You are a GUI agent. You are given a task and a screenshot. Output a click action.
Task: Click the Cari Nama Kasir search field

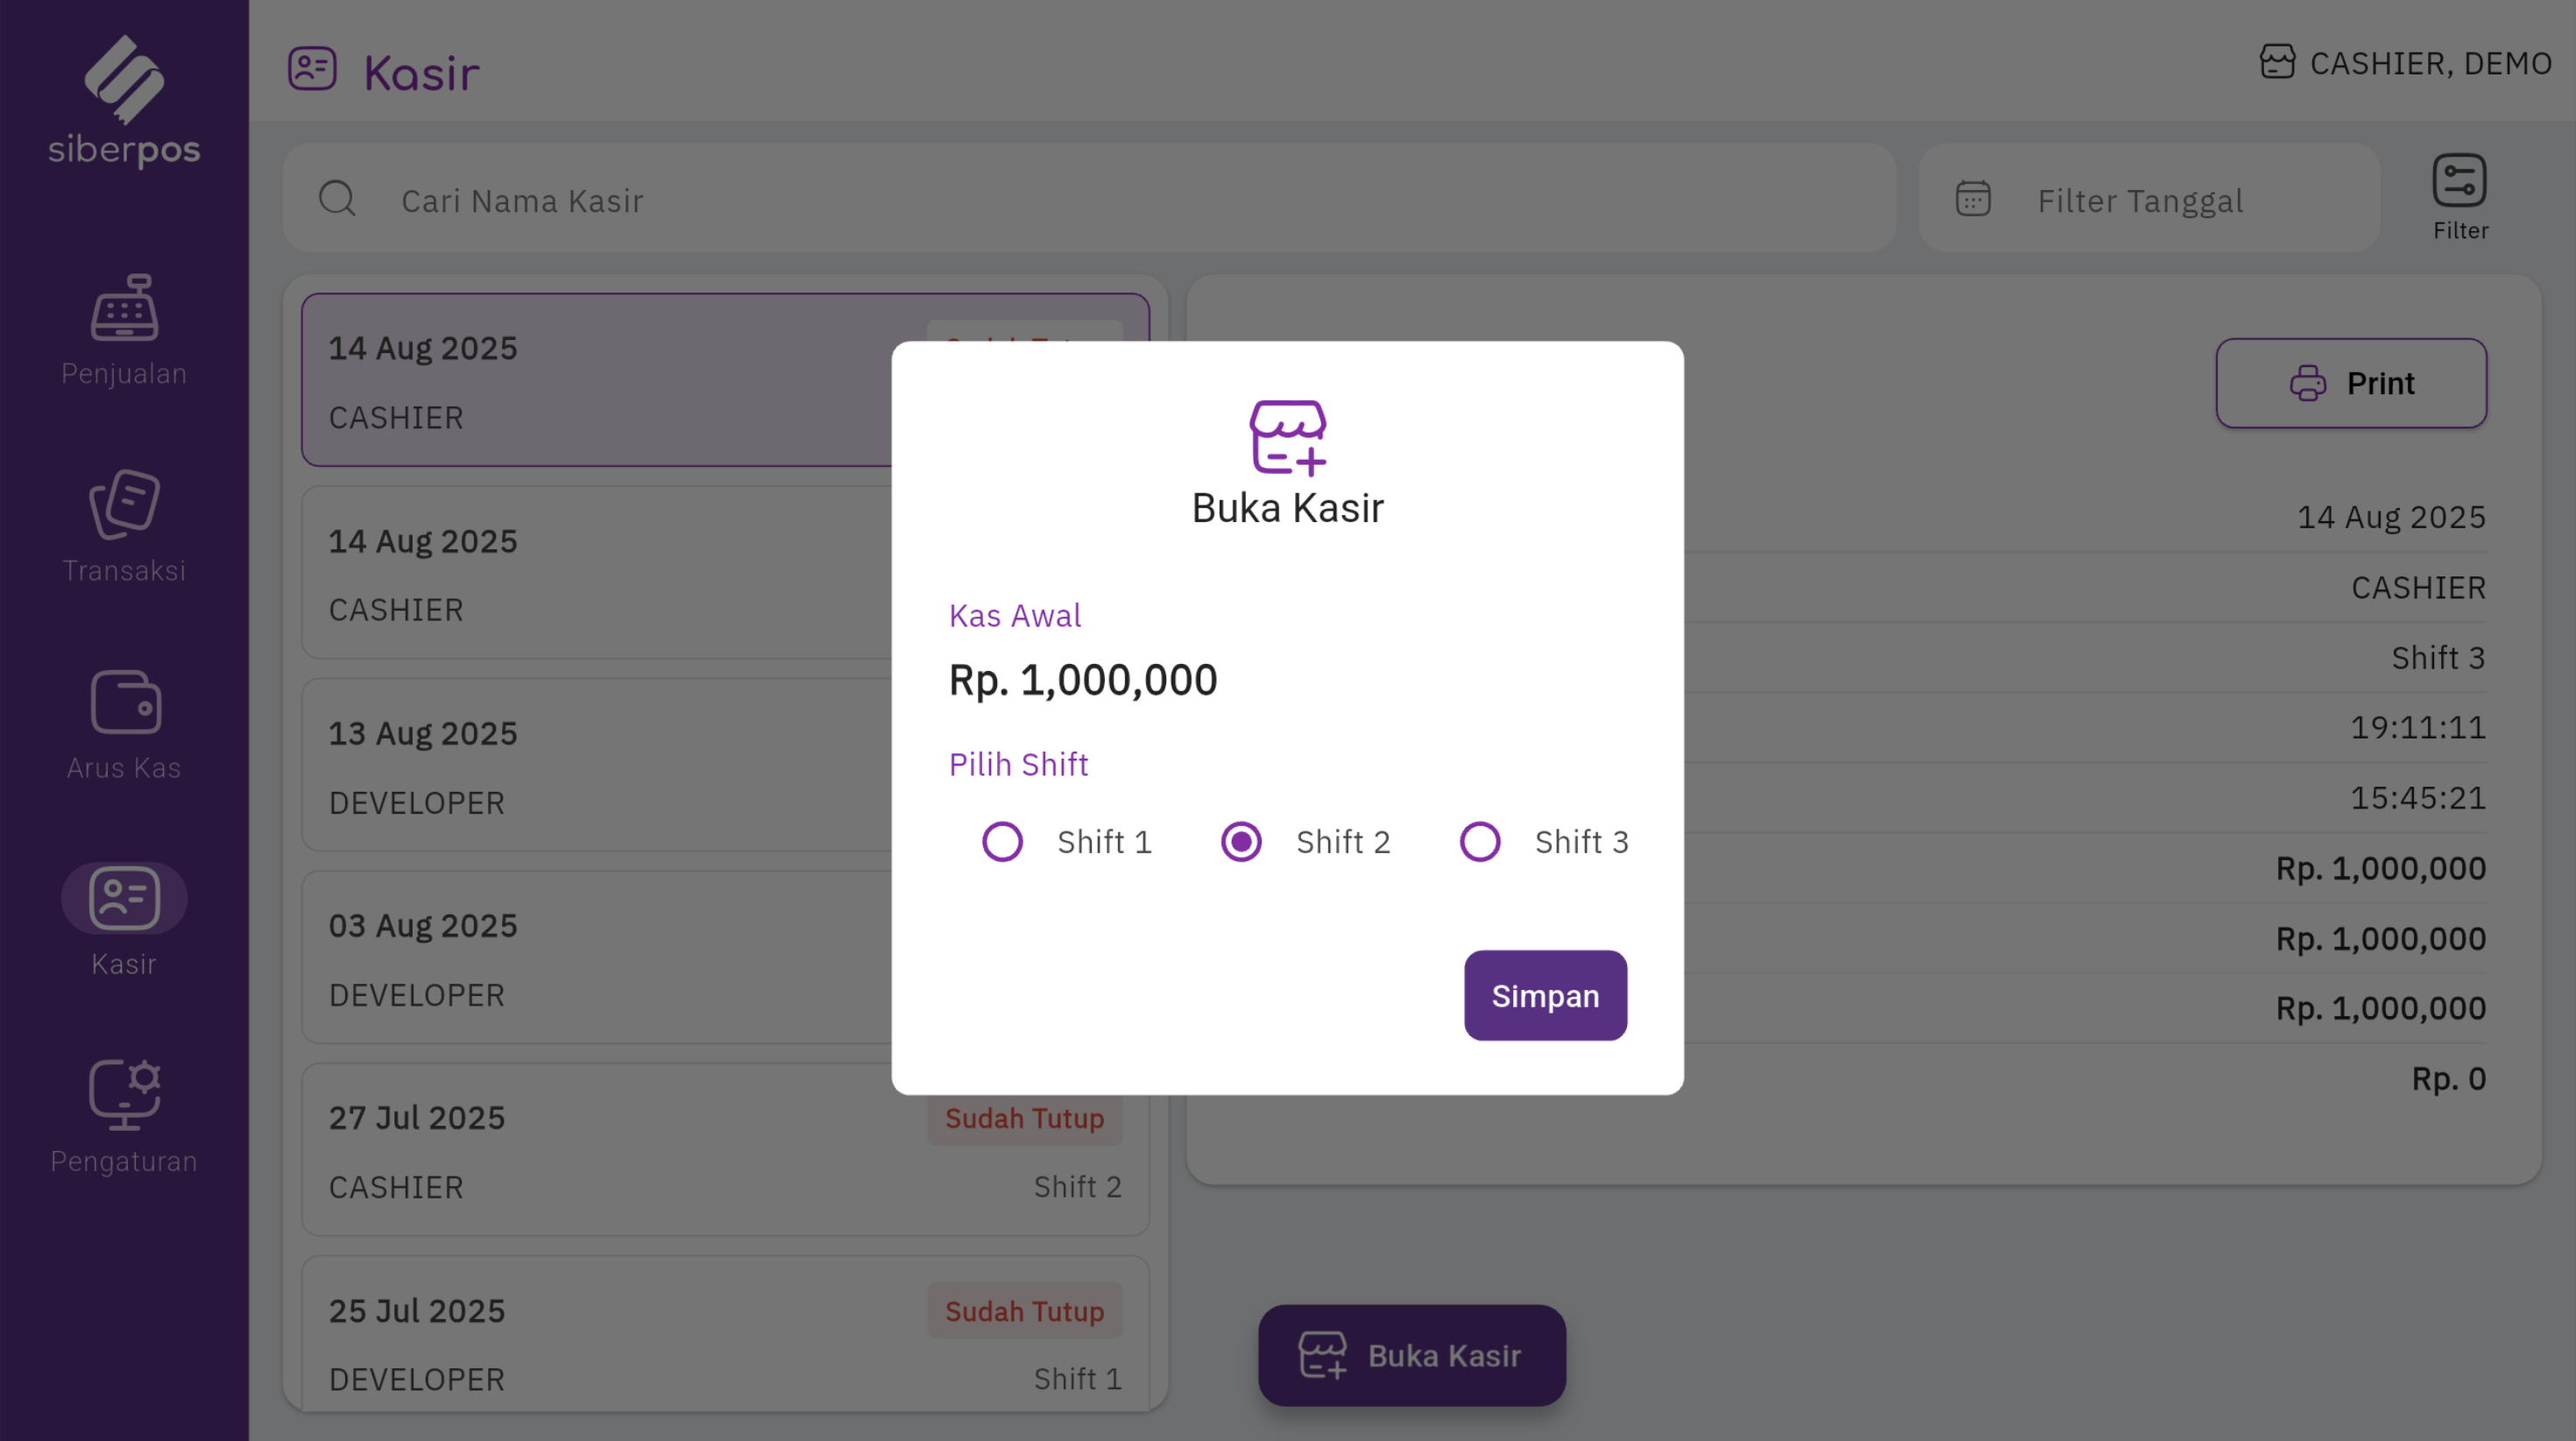(1100, 200)
